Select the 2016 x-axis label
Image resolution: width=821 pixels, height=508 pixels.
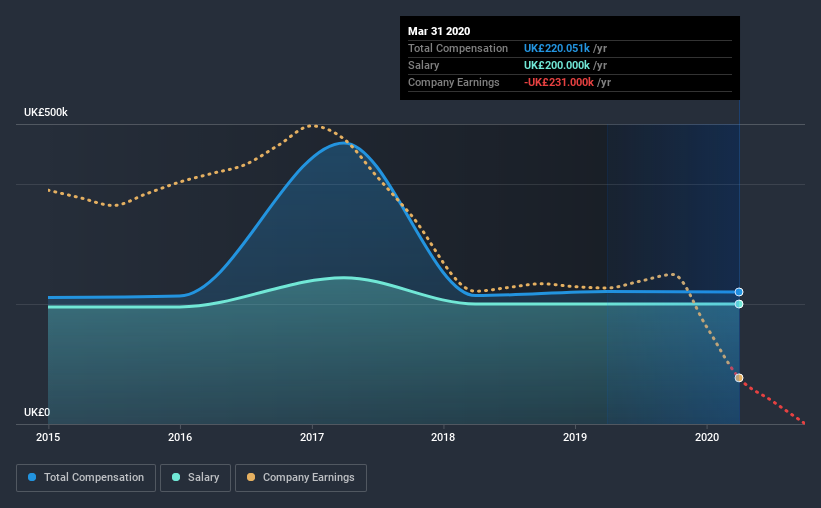click(180, 437)
